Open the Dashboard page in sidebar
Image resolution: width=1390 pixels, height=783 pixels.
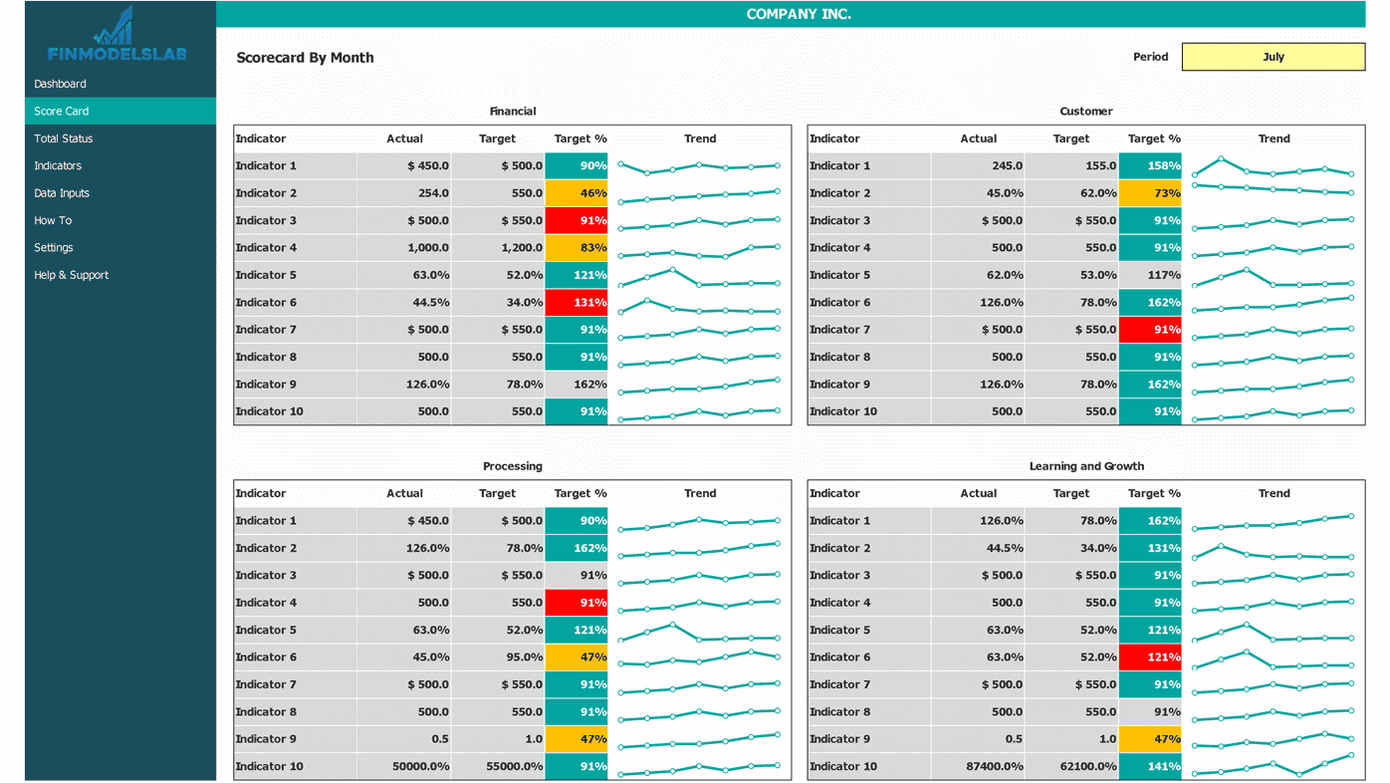pos(60,84)
